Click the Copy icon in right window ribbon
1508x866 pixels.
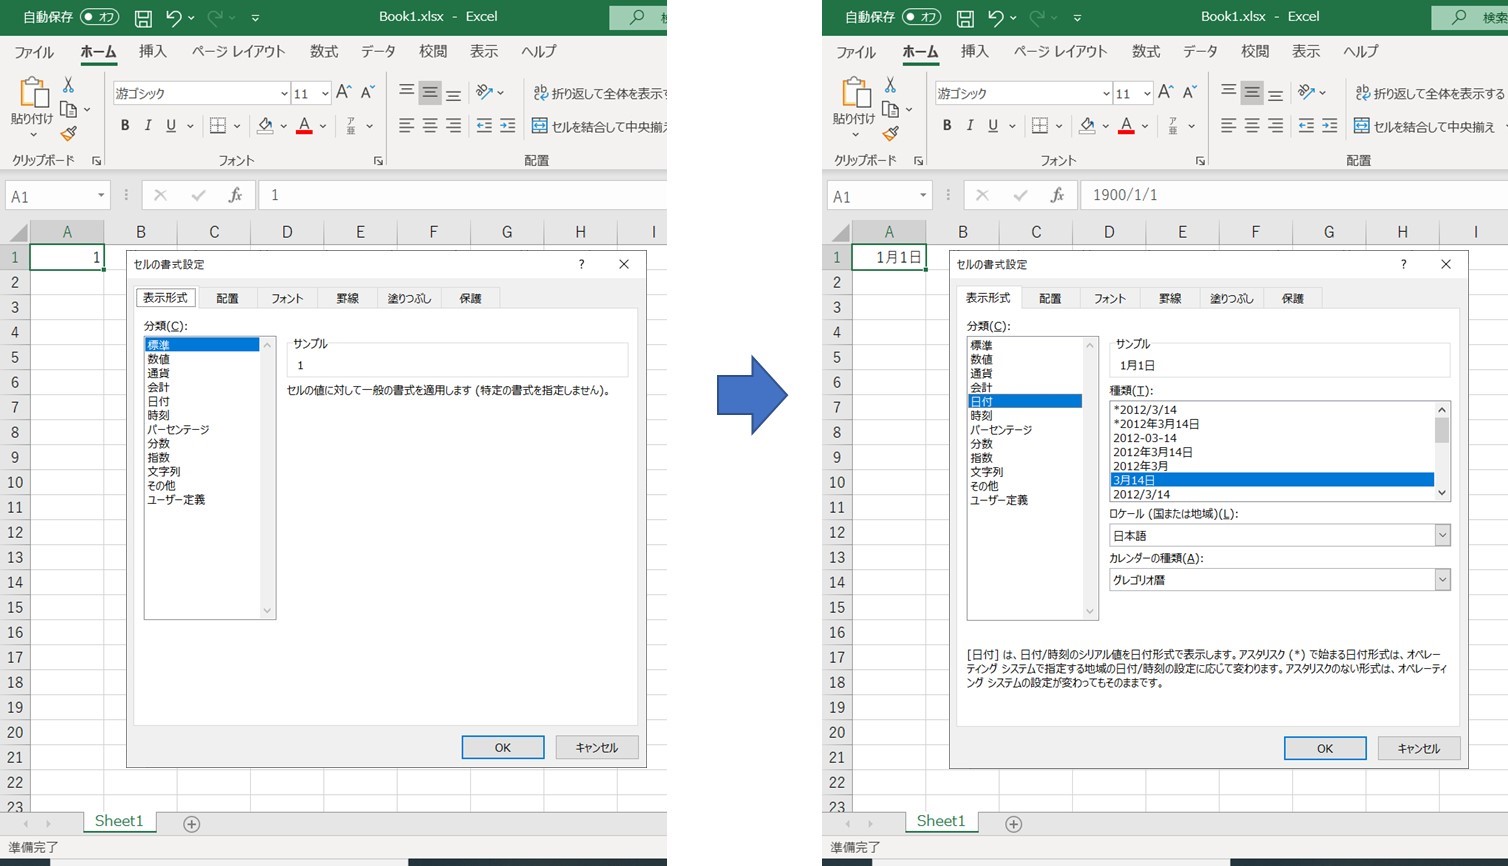(890, 109)
